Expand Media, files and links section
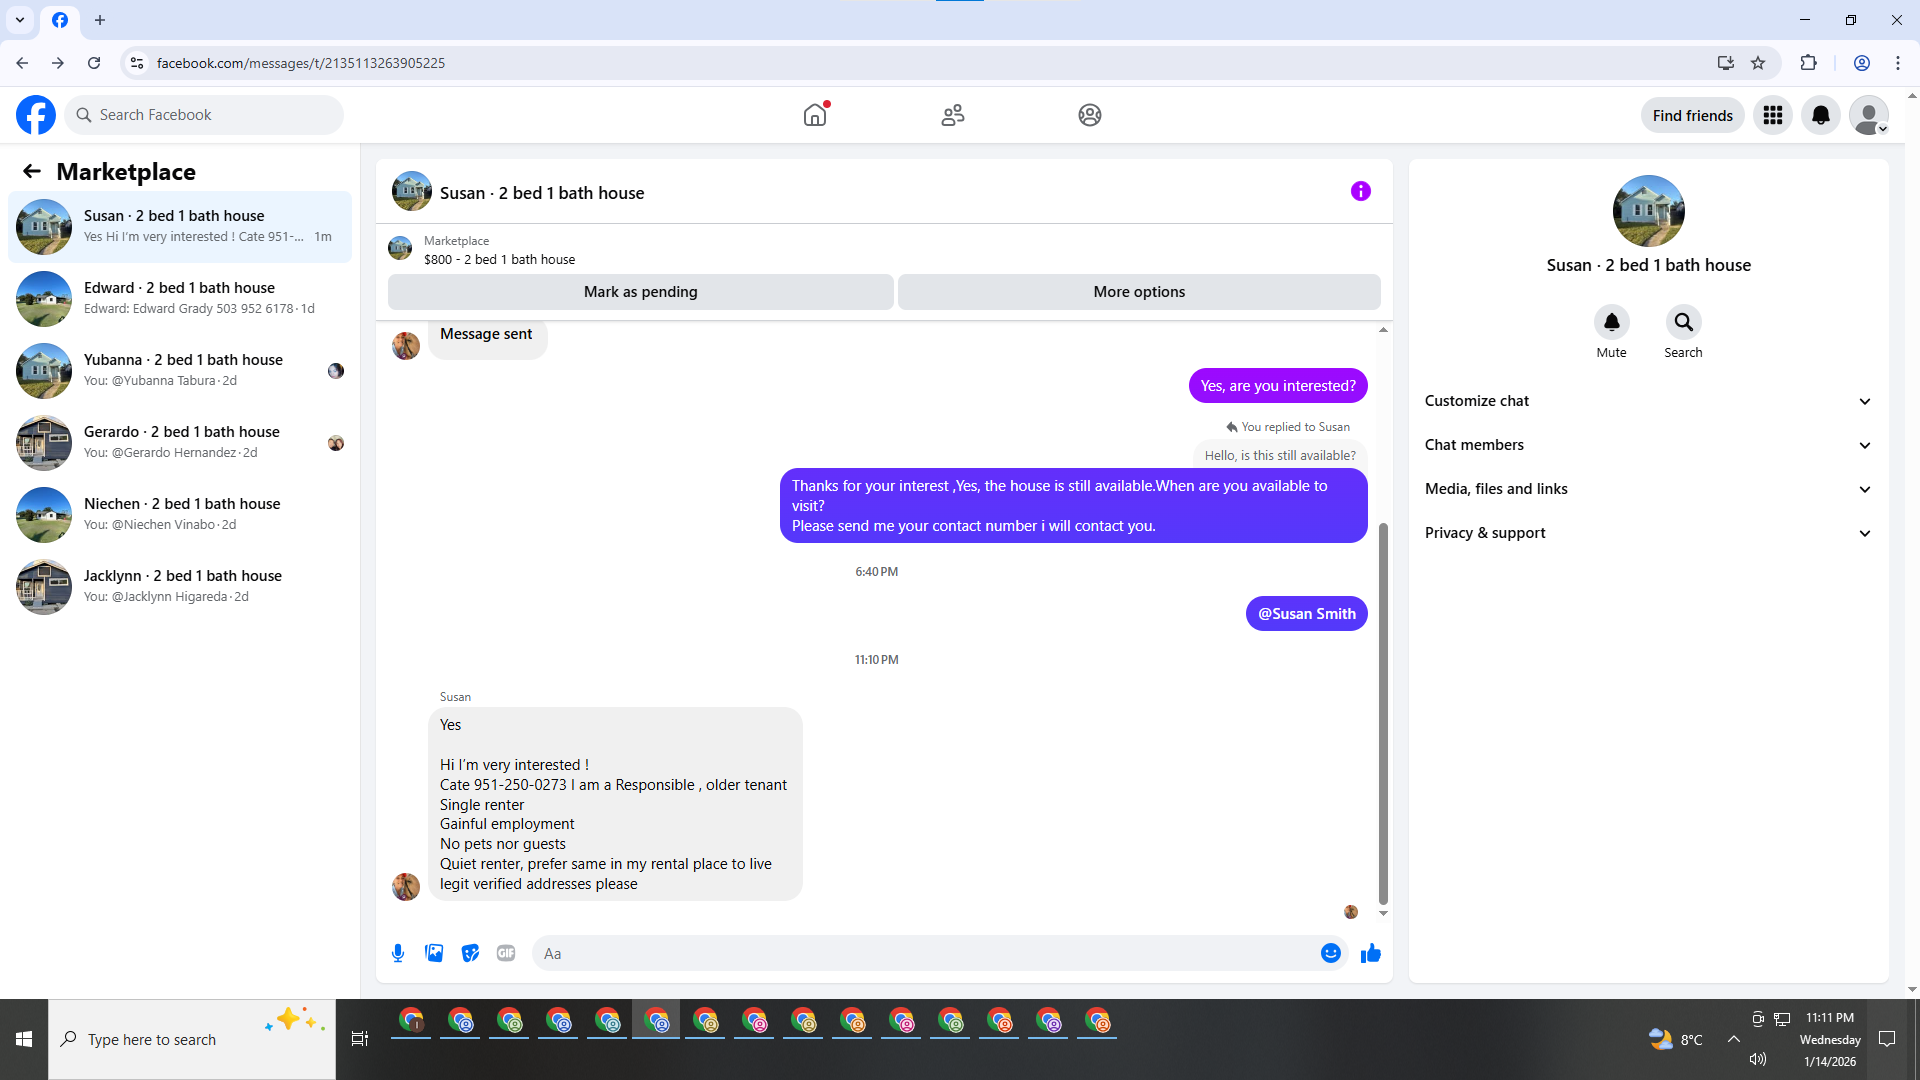Viewport: 1920px width, 1080px height. (x=1647, y=489)
